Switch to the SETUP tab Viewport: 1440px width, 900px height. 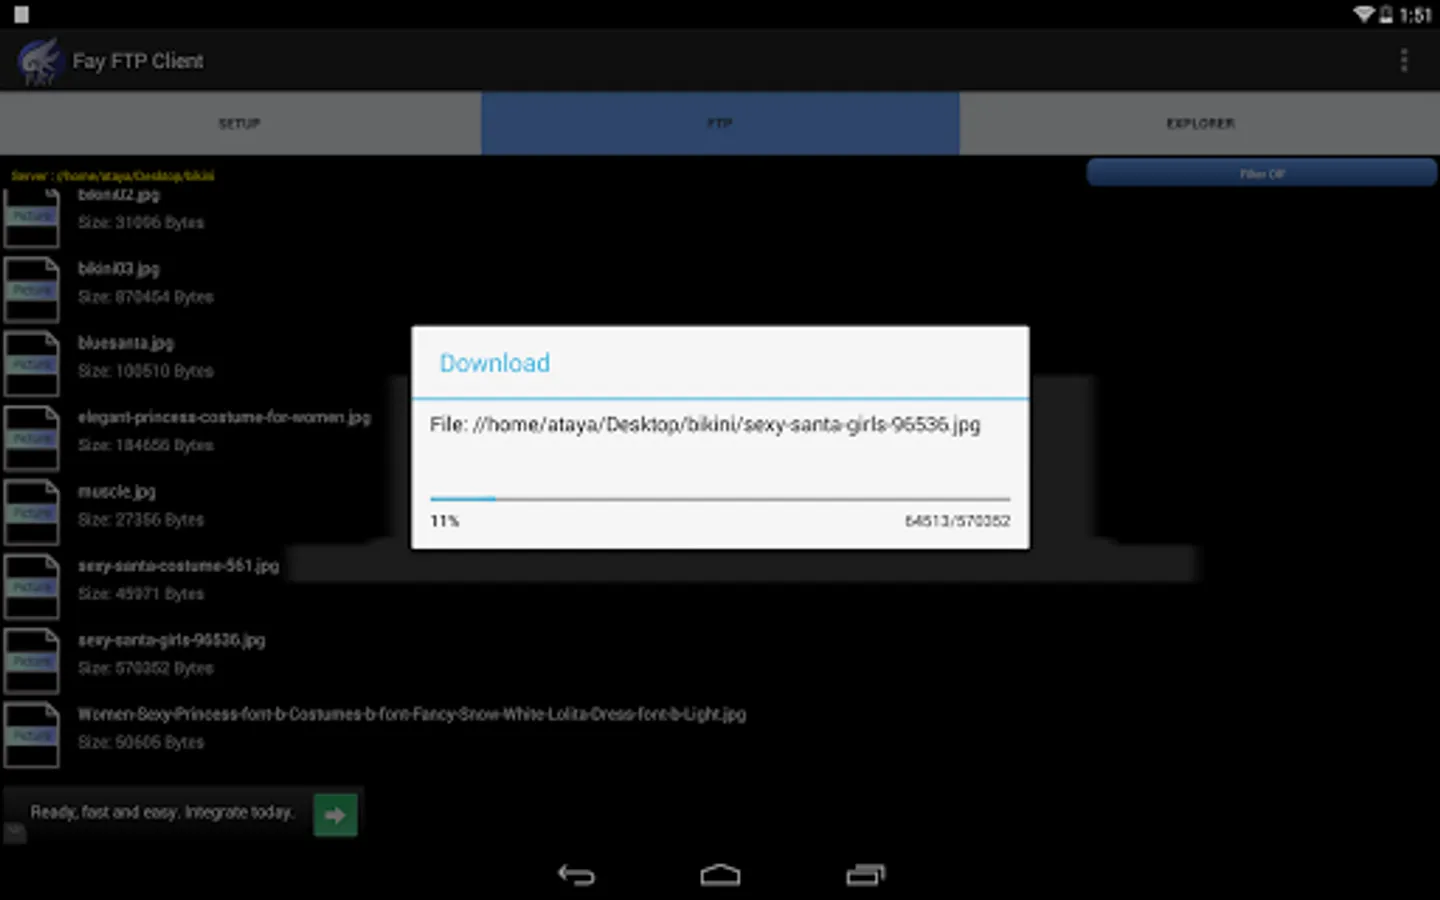pos(240,123)
